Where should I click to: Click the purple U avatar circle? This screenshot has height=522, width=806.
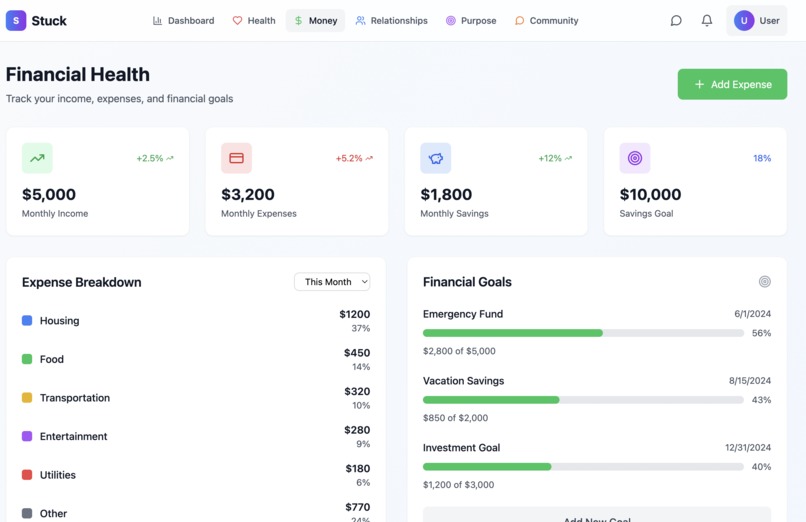[x=744, y=21]
